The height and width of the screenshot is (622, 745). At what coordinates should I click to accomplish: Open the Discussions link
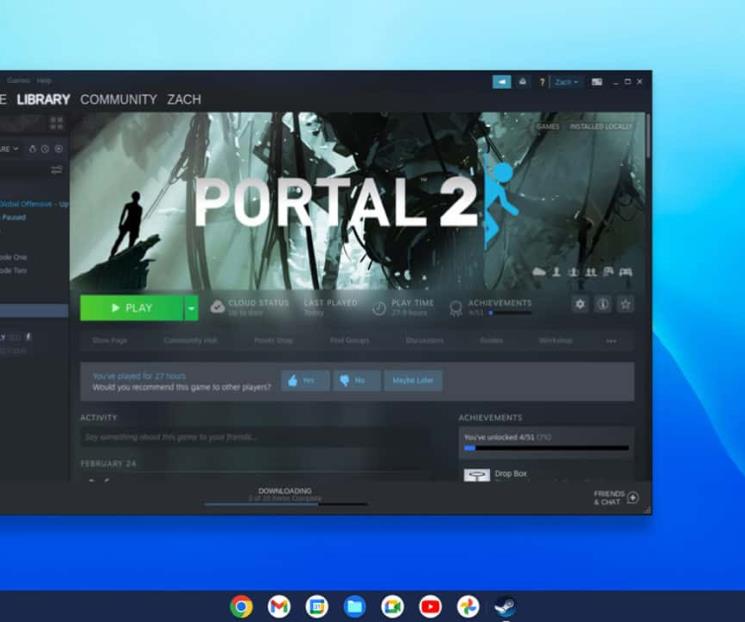point(424,340)
